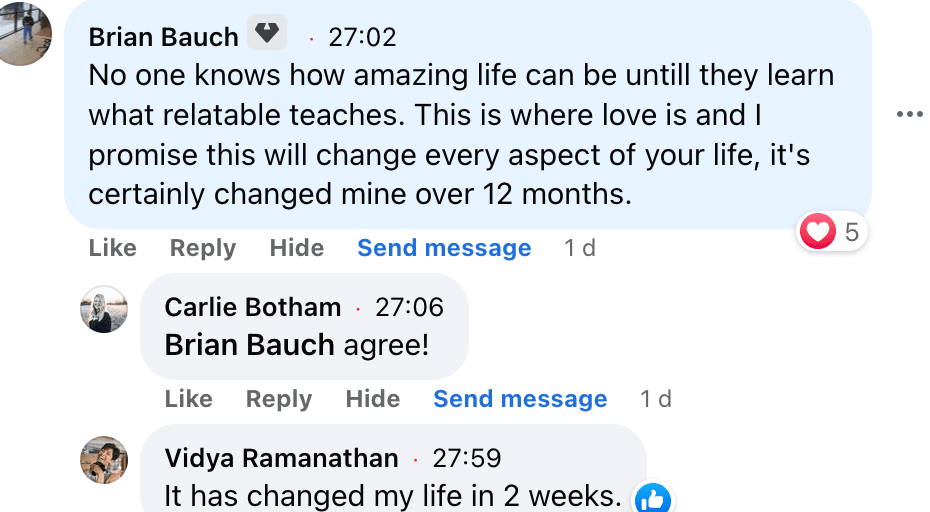The image size is (930, 512).
Task: Click the Carlie Botham author name
Action: [x=253, y=307]
